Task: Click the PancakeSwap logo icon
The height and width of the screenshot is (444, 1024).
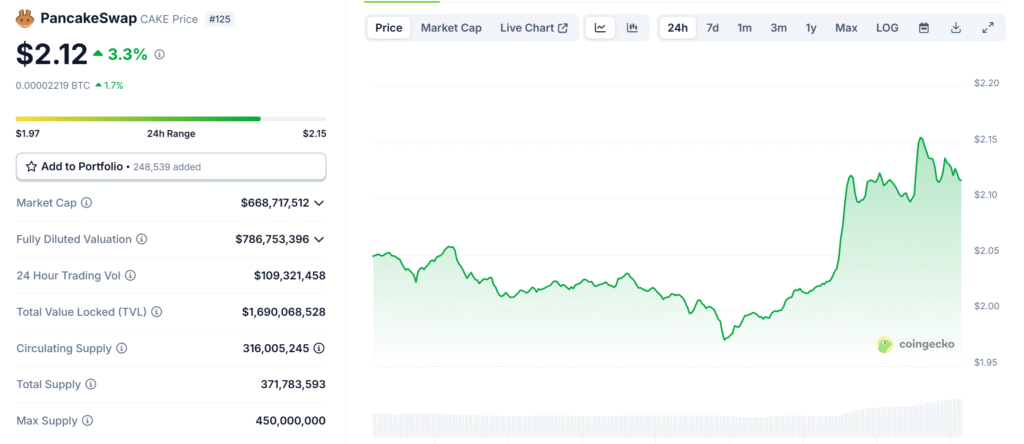Action: [x=26, y=19]
